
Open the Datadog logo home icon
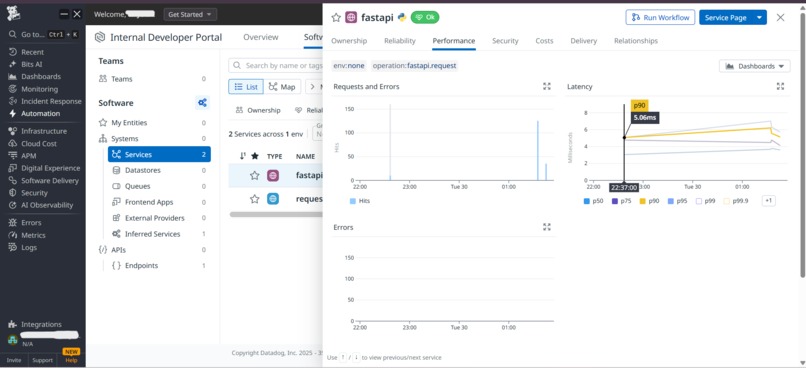pos(14,13)
